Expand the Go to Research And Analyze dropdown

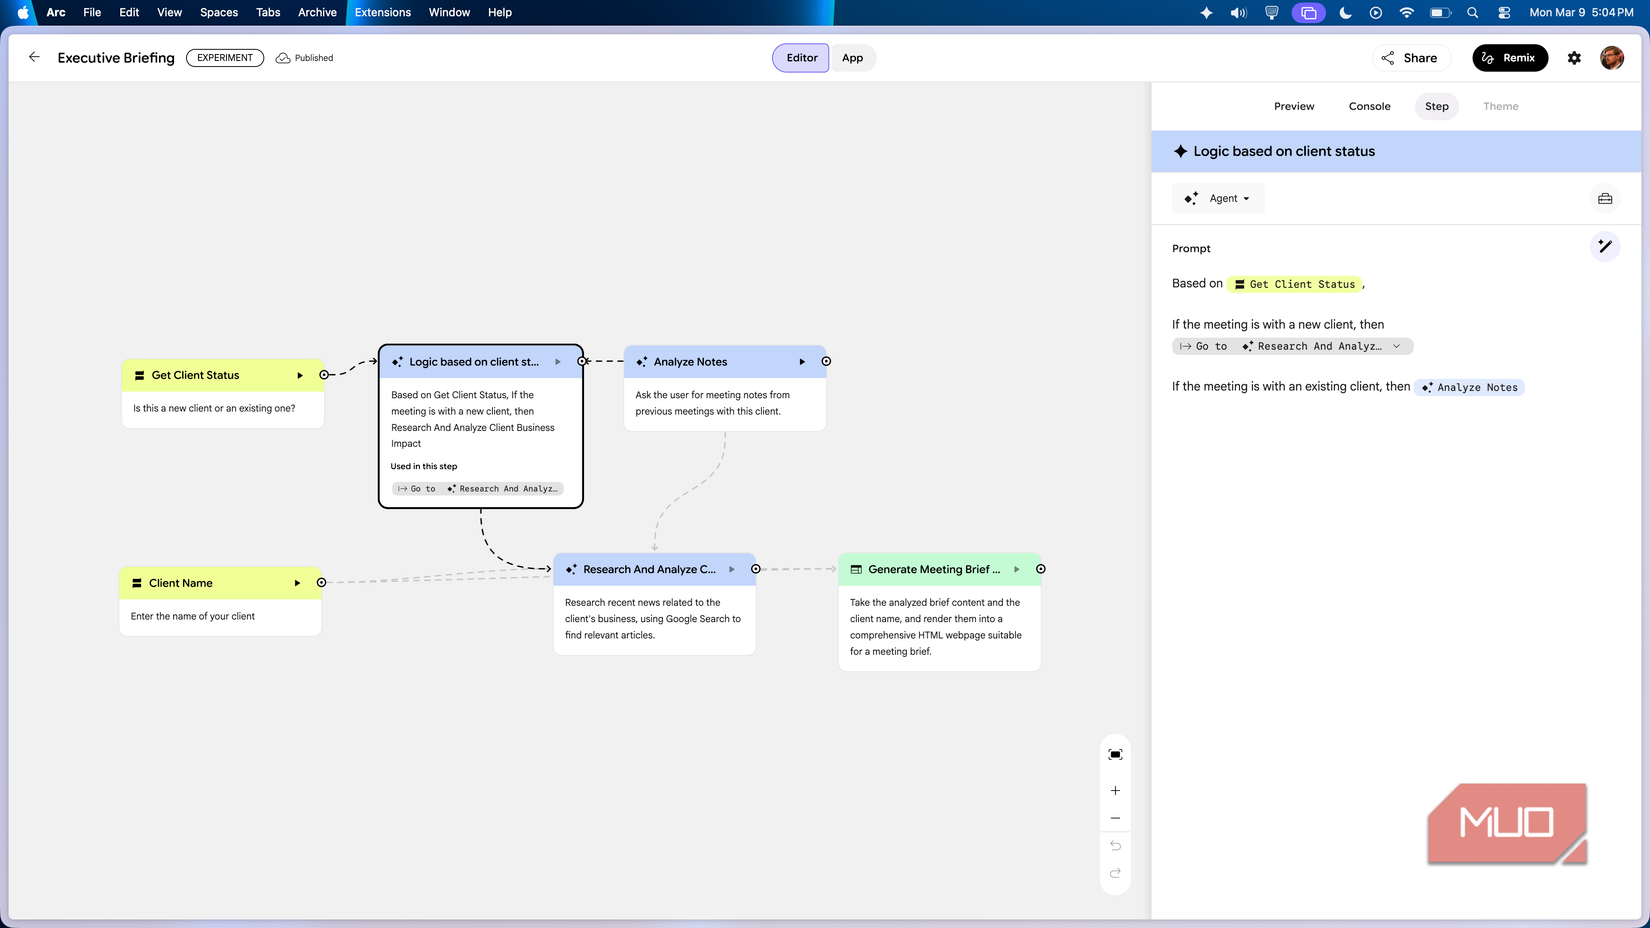[1397, 346]
